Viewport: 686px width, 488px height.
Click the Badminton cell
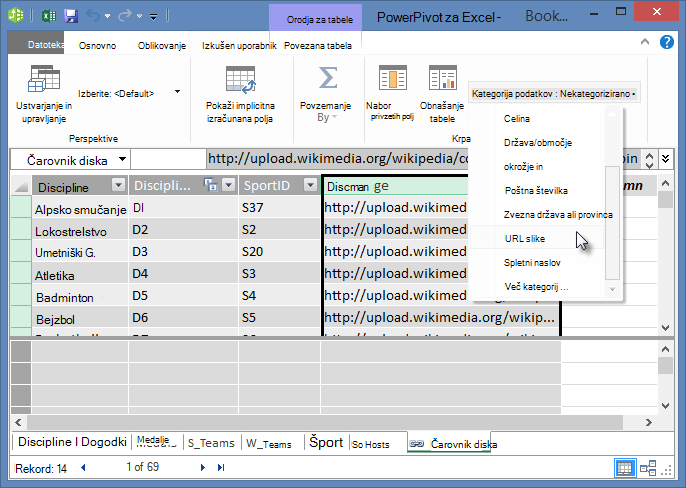[x=80, y=297]
